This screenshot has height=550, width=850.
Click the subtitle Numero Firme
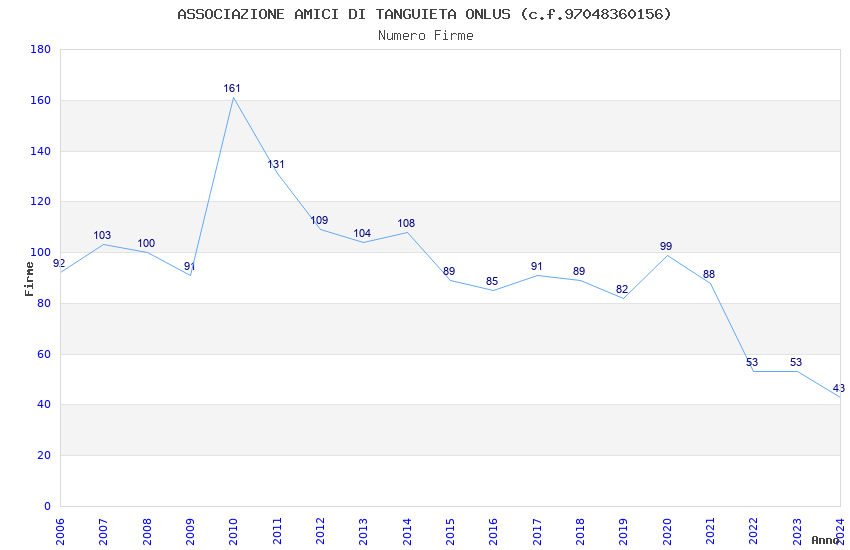(426, 35)
